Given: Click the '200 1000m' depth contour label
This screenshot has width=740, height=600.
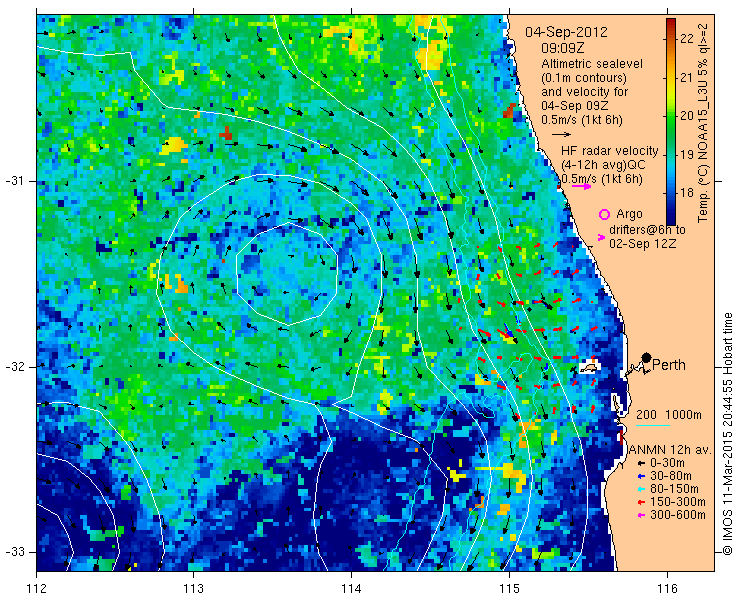Looking at the screenshot, I should point(669,415).
